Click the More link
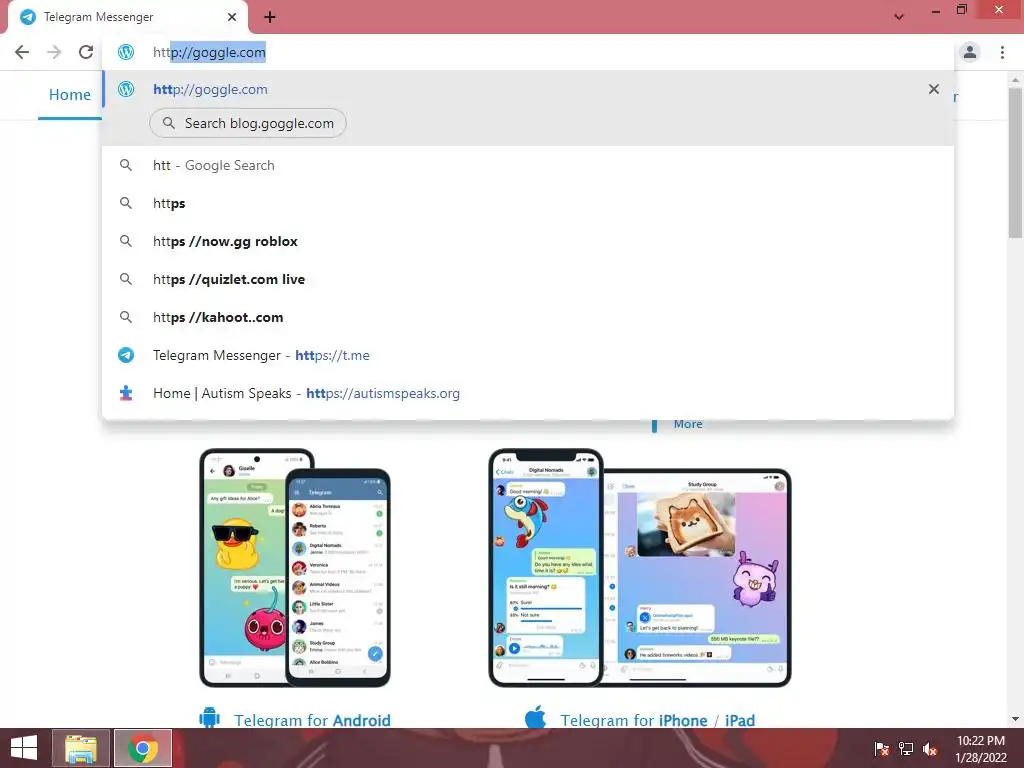 688,424
